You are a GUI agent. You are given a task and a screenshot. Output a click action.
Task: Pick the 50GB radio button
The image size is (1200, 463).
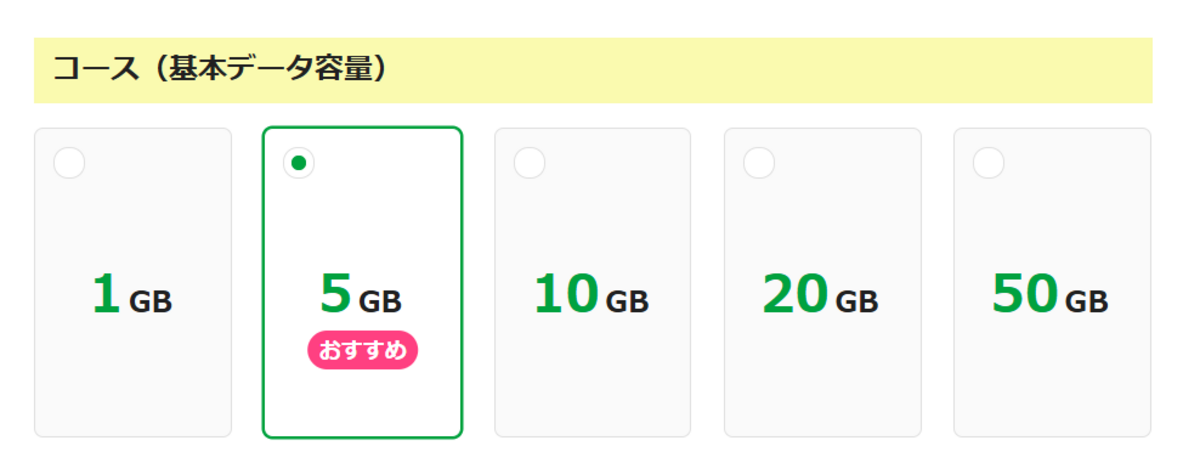click(988, 162)
